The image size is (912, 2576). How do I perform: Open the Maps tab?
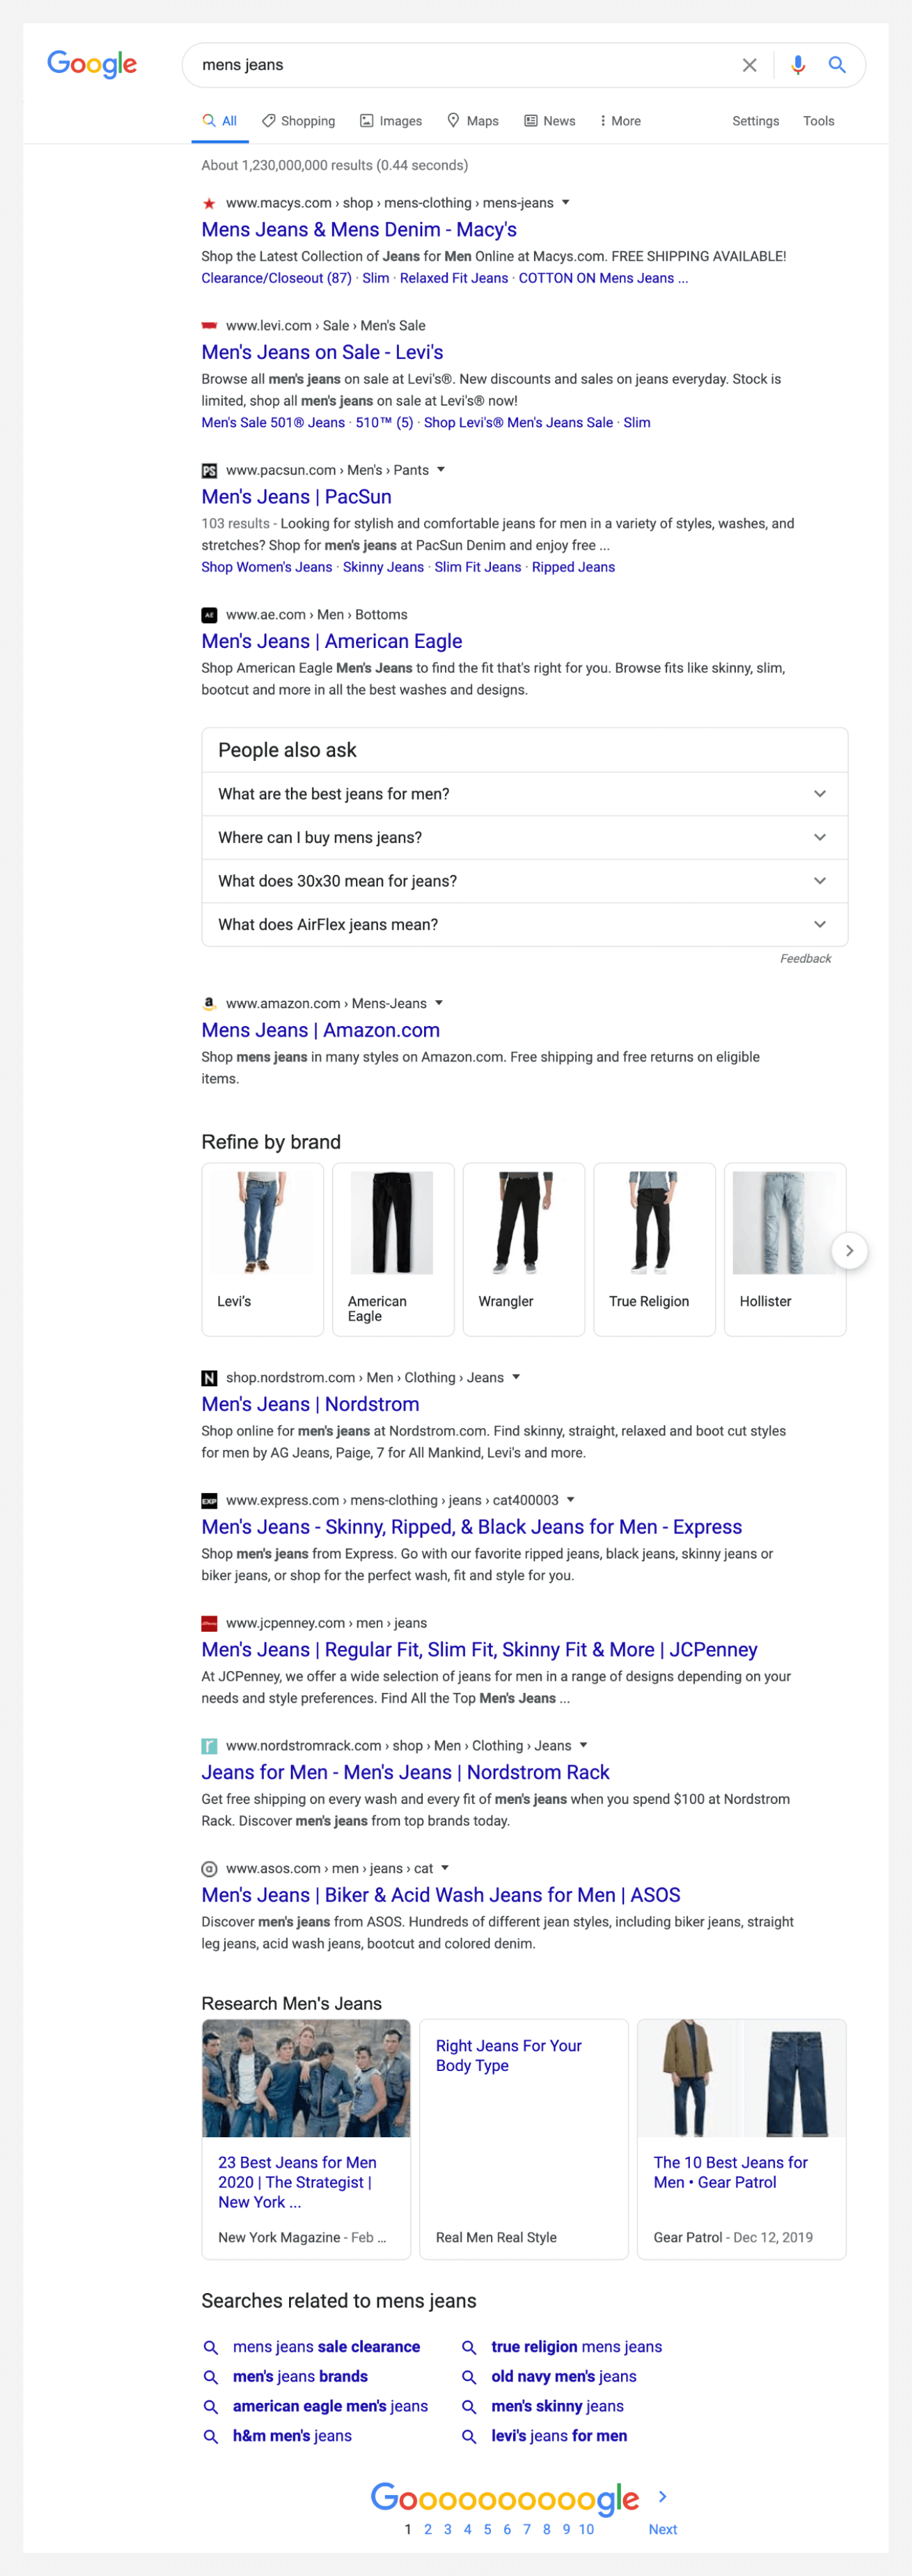click(x=472, y=121)
